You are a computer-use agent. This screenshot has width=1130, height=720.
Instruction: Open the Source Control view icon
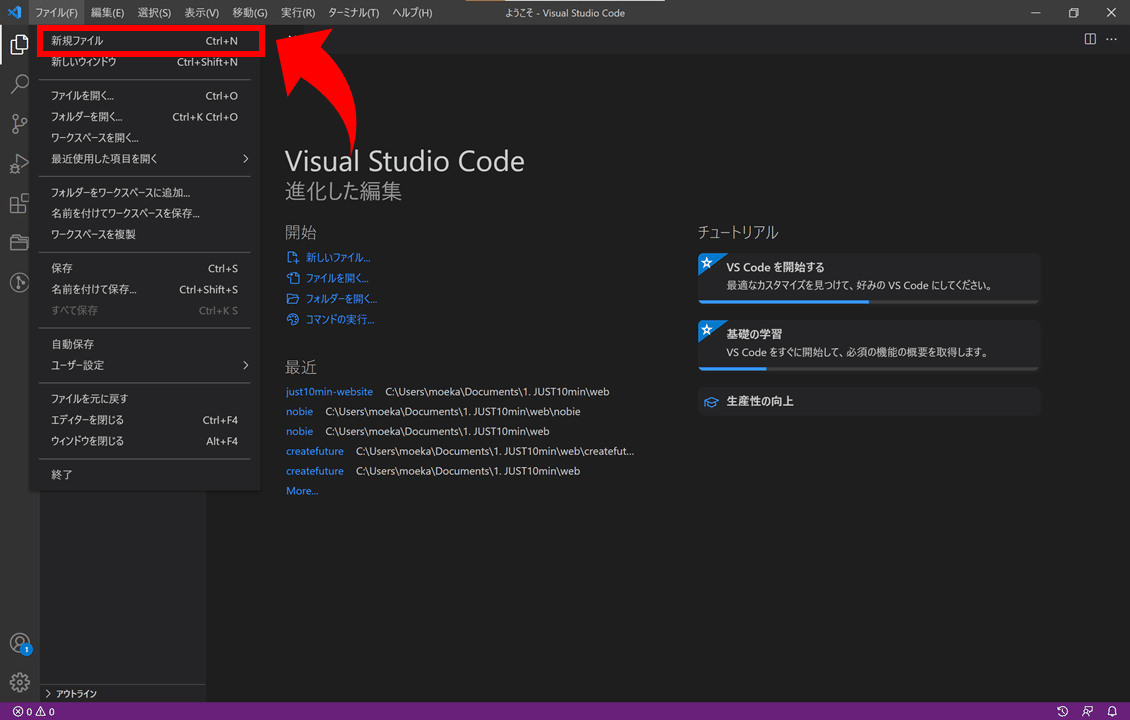coord(19,124)
